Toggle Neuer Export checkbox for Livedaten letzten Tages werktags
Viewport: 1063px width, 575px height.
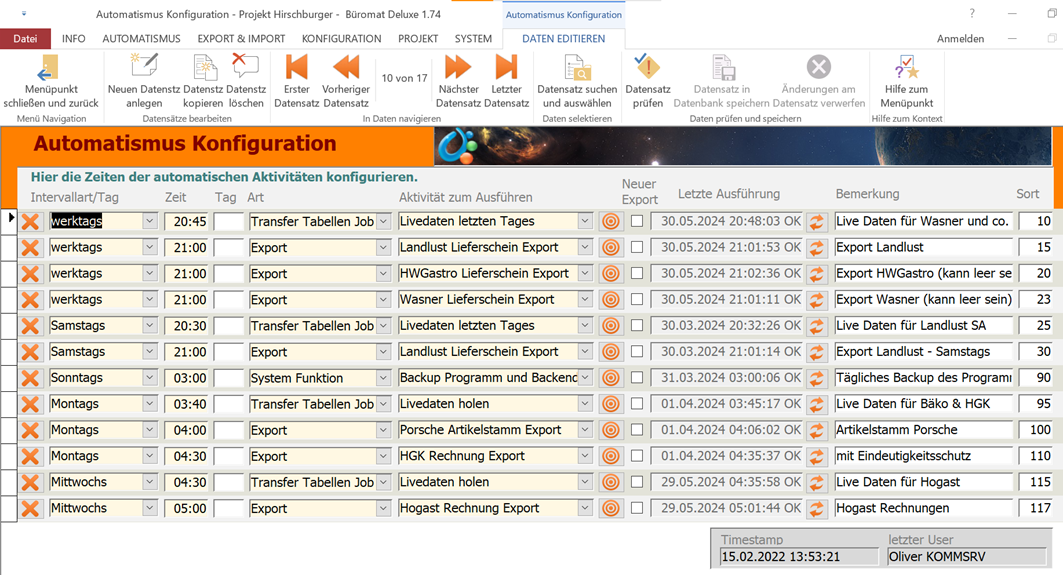(637, 221)
